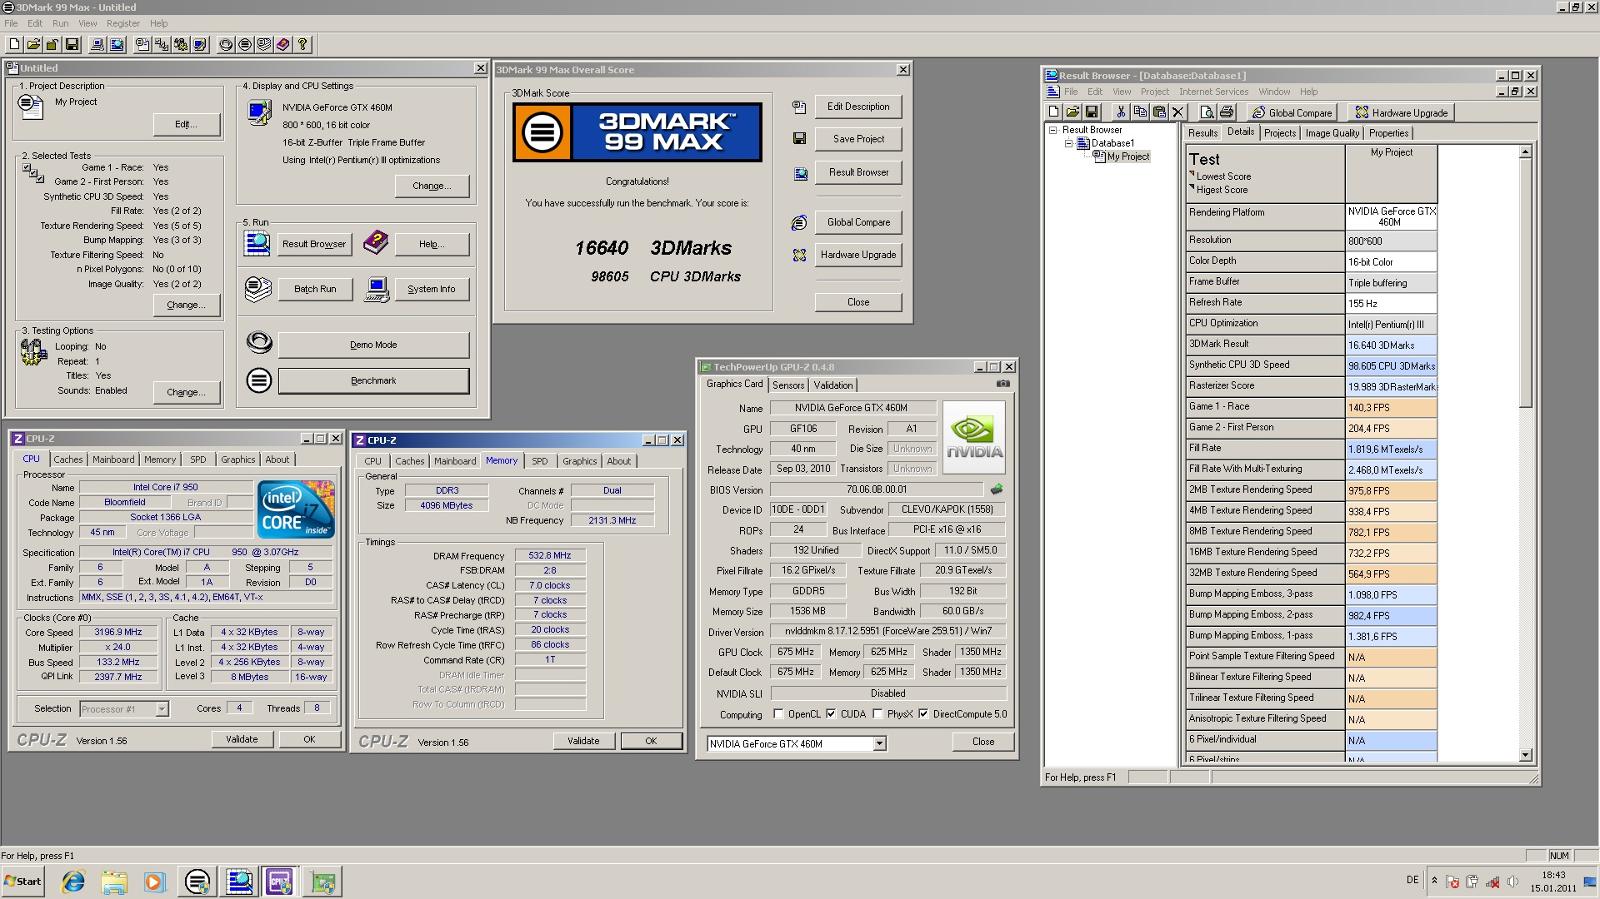1600x899 pixels.
Task: Click the Demo Mode icon in 3DMark main toolbar
Action: point(226,44)
